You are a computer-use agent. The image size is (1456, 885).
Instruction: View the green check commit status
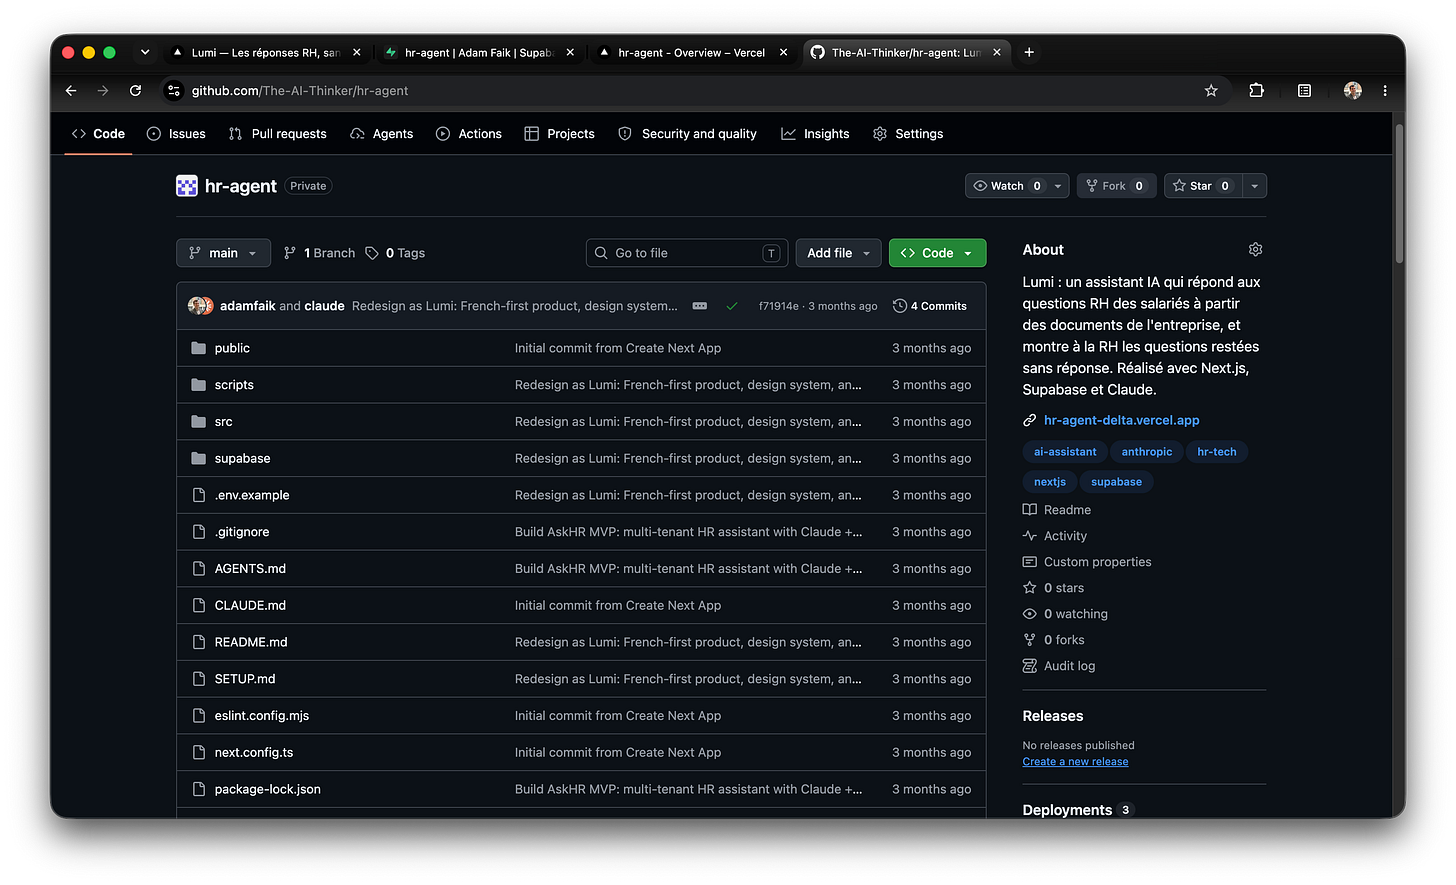732,306
